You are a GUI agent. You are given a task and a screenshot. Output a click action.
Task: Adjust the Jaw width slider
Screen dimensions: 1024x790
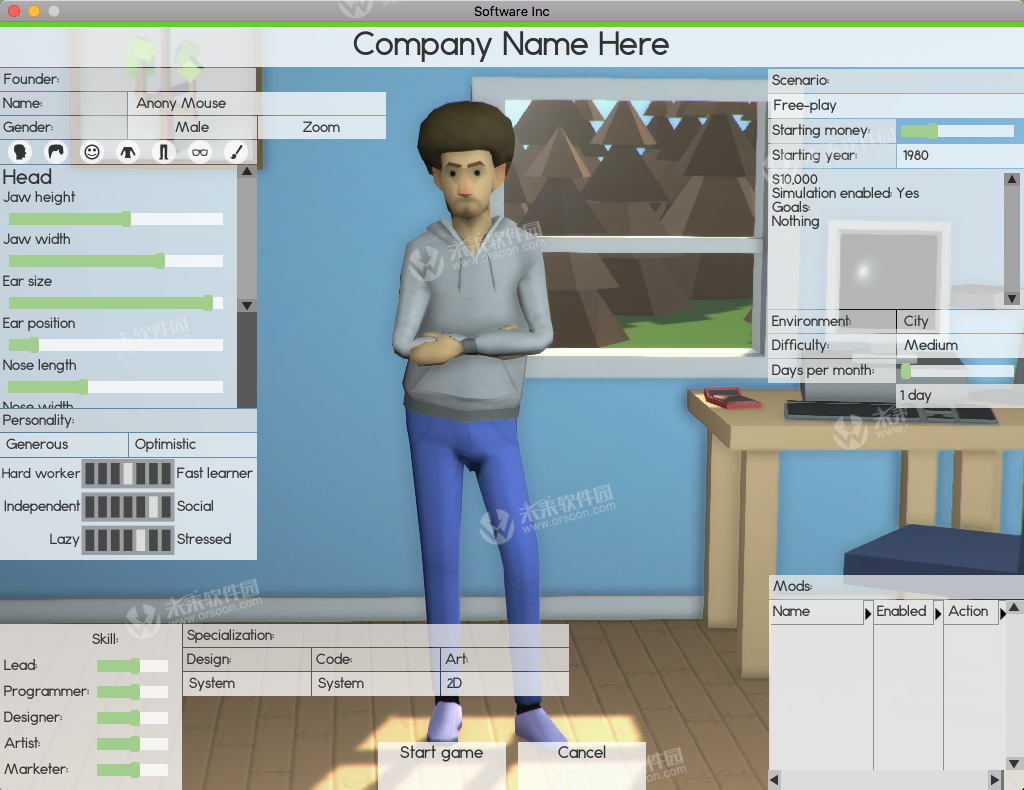click(116, 261)
